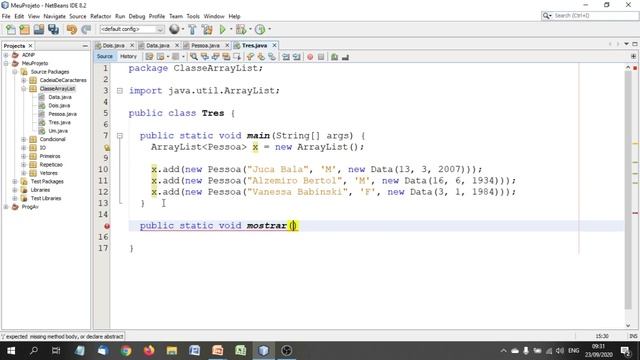Click the error marker on line 15
Viewport: 640px width, 360px height.
107,226
